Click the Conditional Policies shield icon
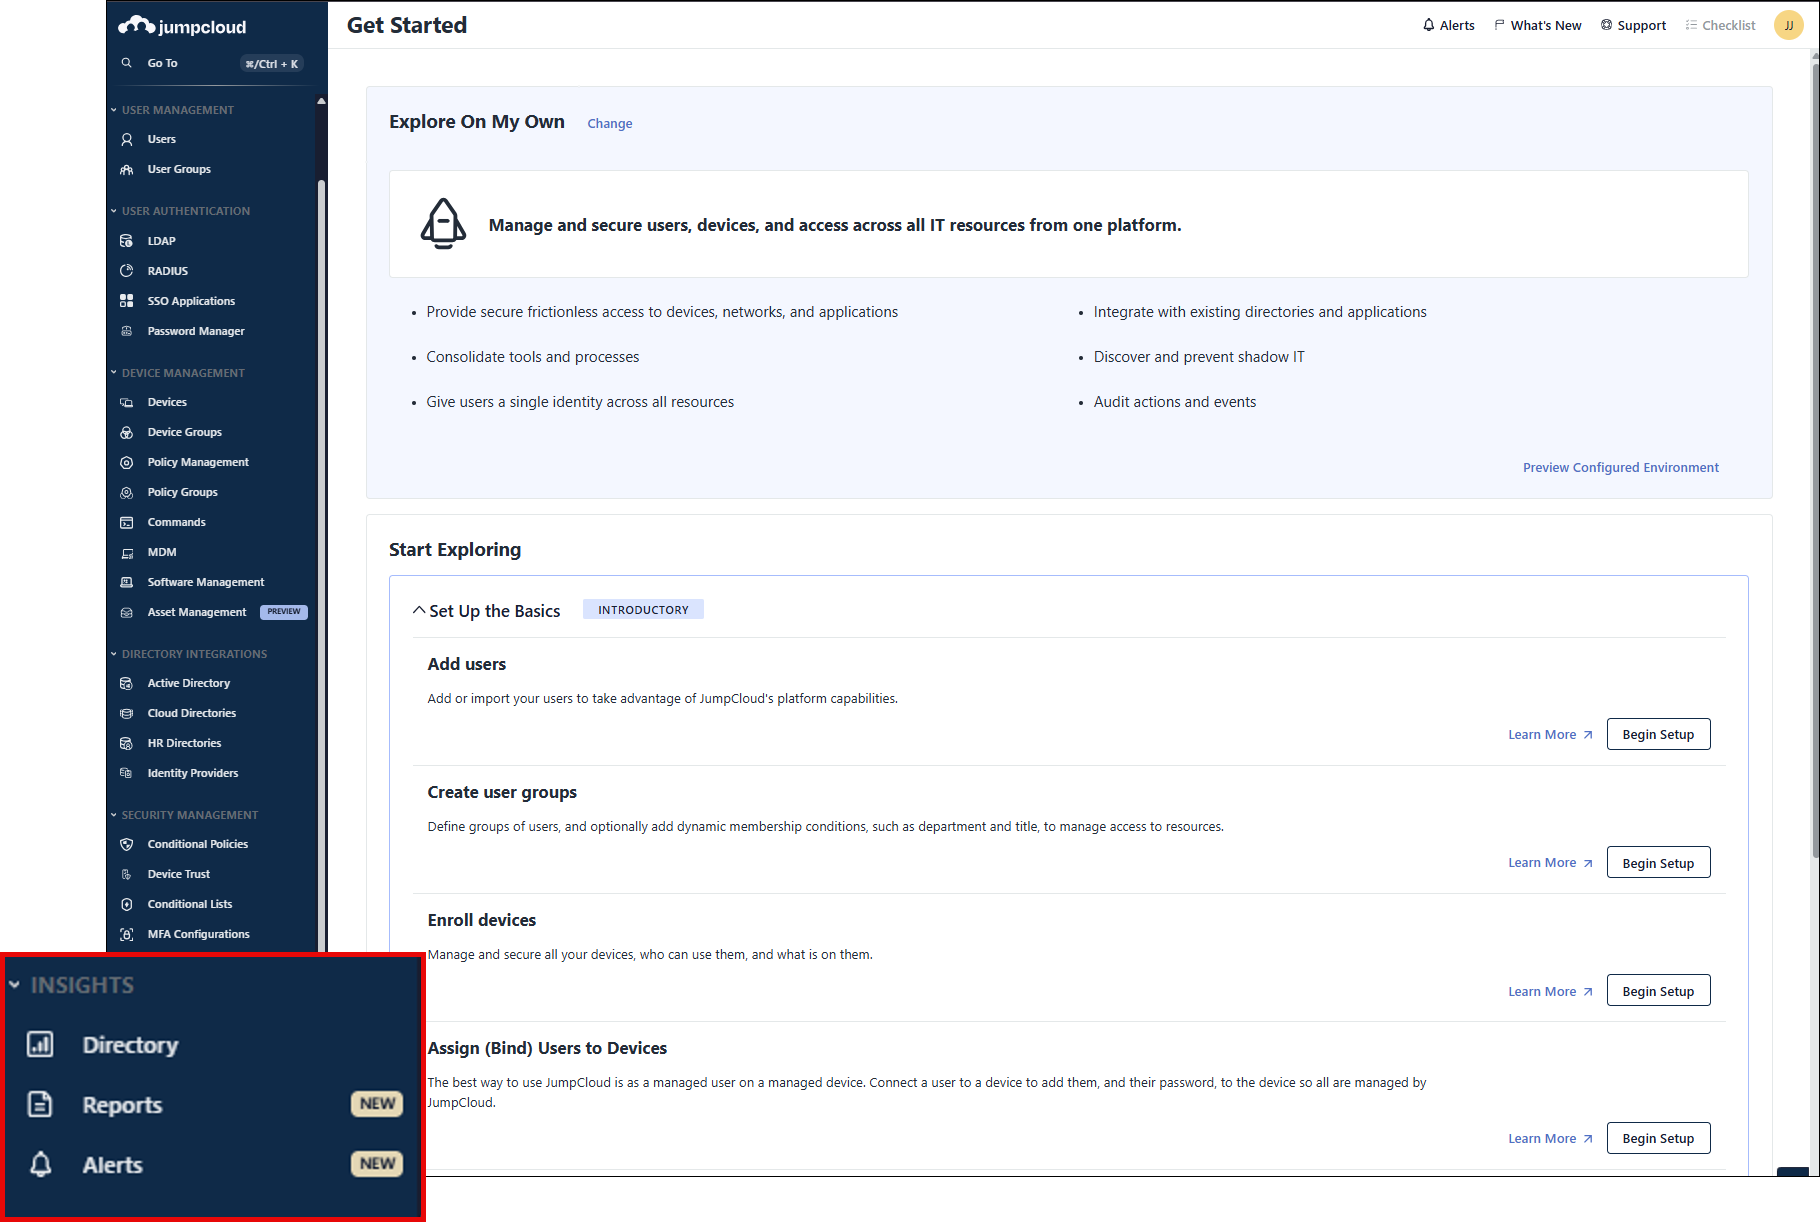 click(127, 844)
